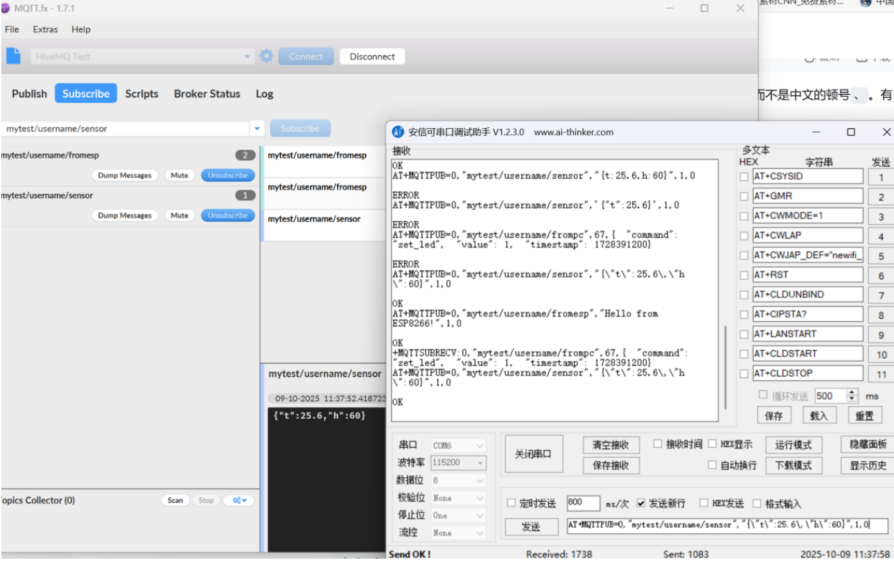This screenshot has width=894, height=561.
Task: Click the Ai-Thinker serial tool logo icon
Action: click(398, 132)
